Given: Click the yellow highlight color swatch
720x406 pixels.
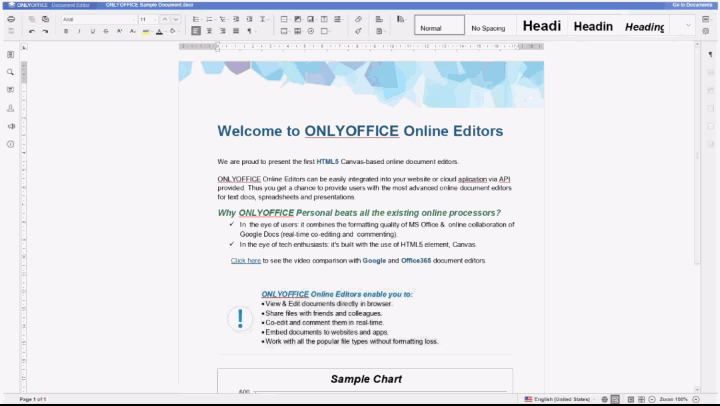Looking at the screenshot, I should (x=146, y=31).
